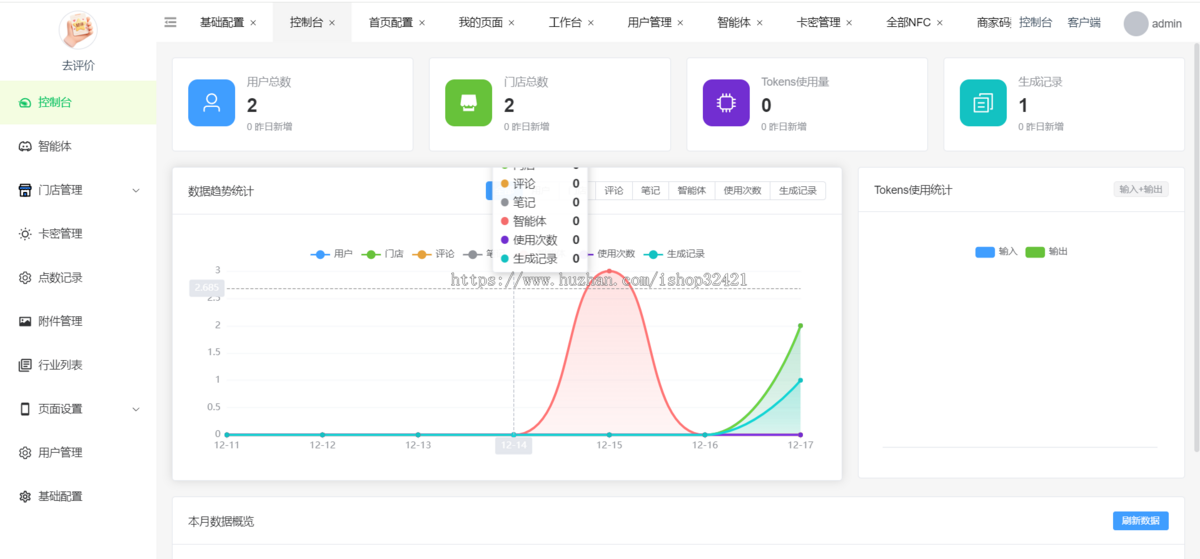Select the 生成记录 filter above the trend chart
1200x559 pixels.
[797, 190]
